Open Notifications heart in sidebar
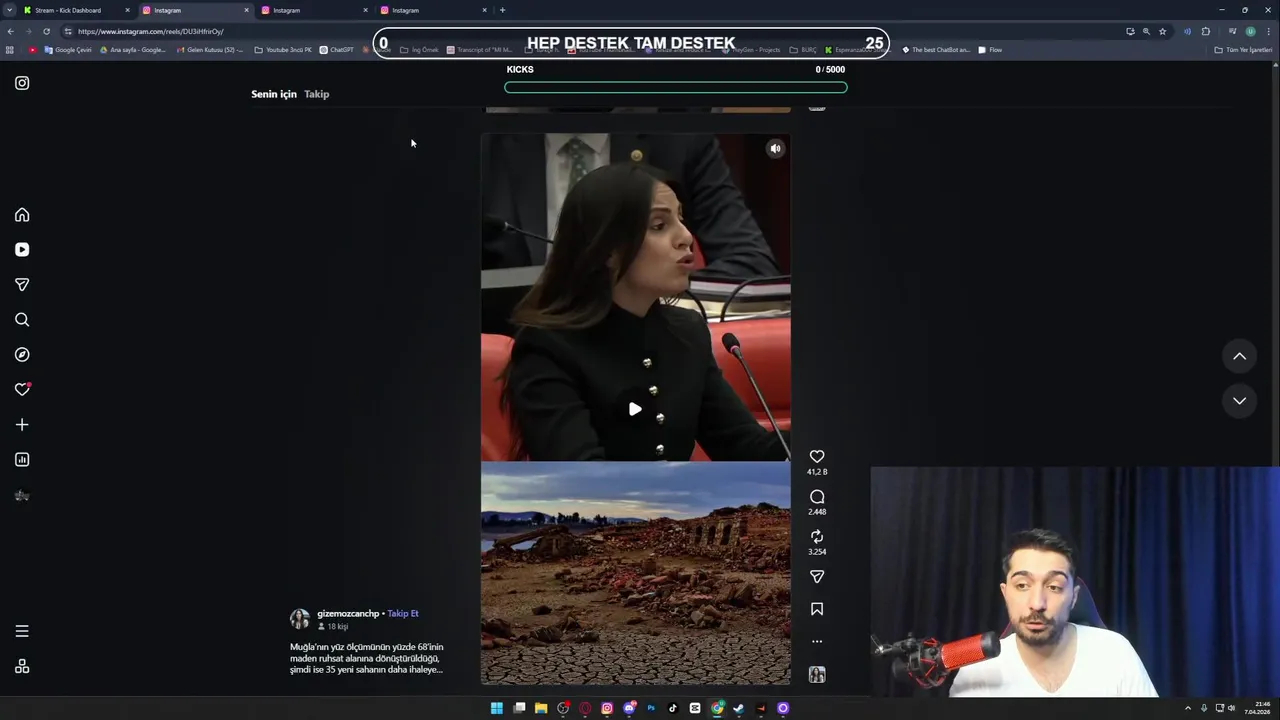 (x=22, y=390)
